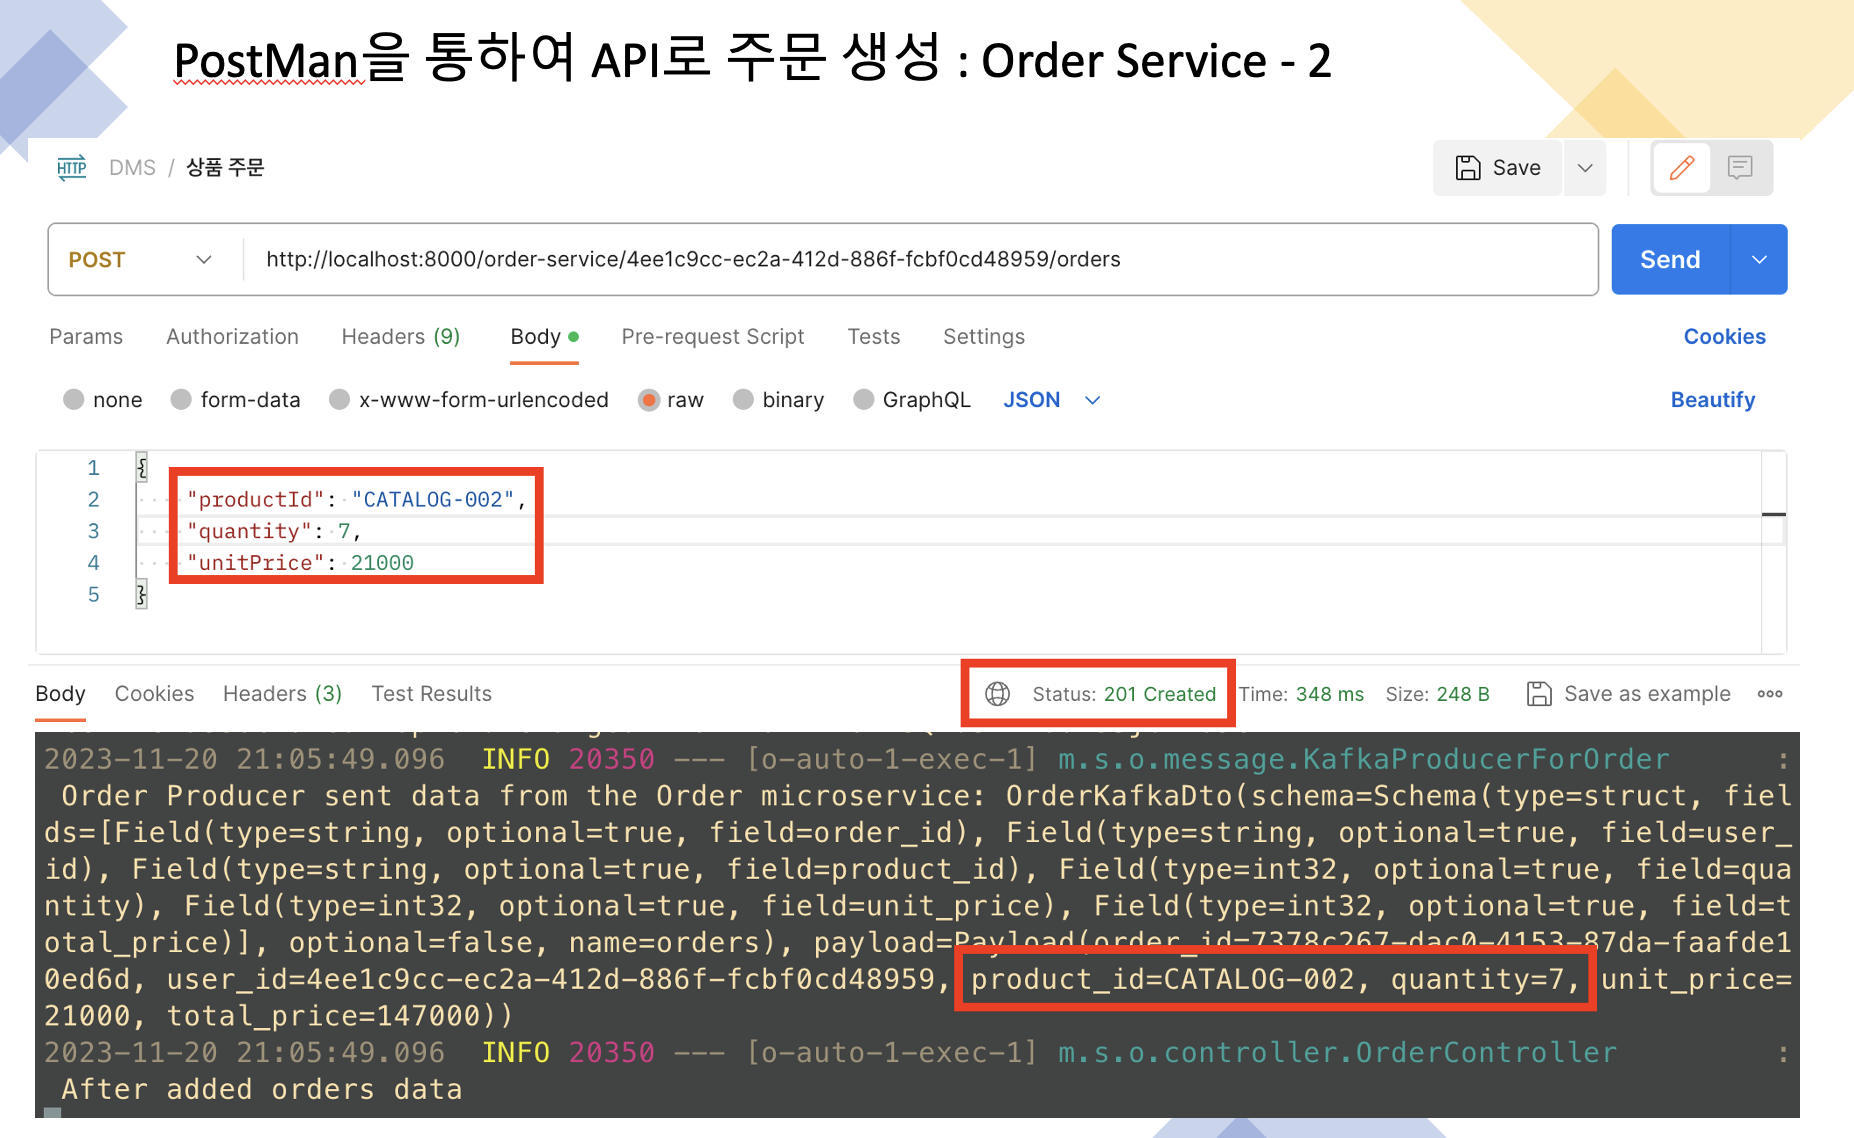Open the Headers (9) request tab

tap(401, 337)
